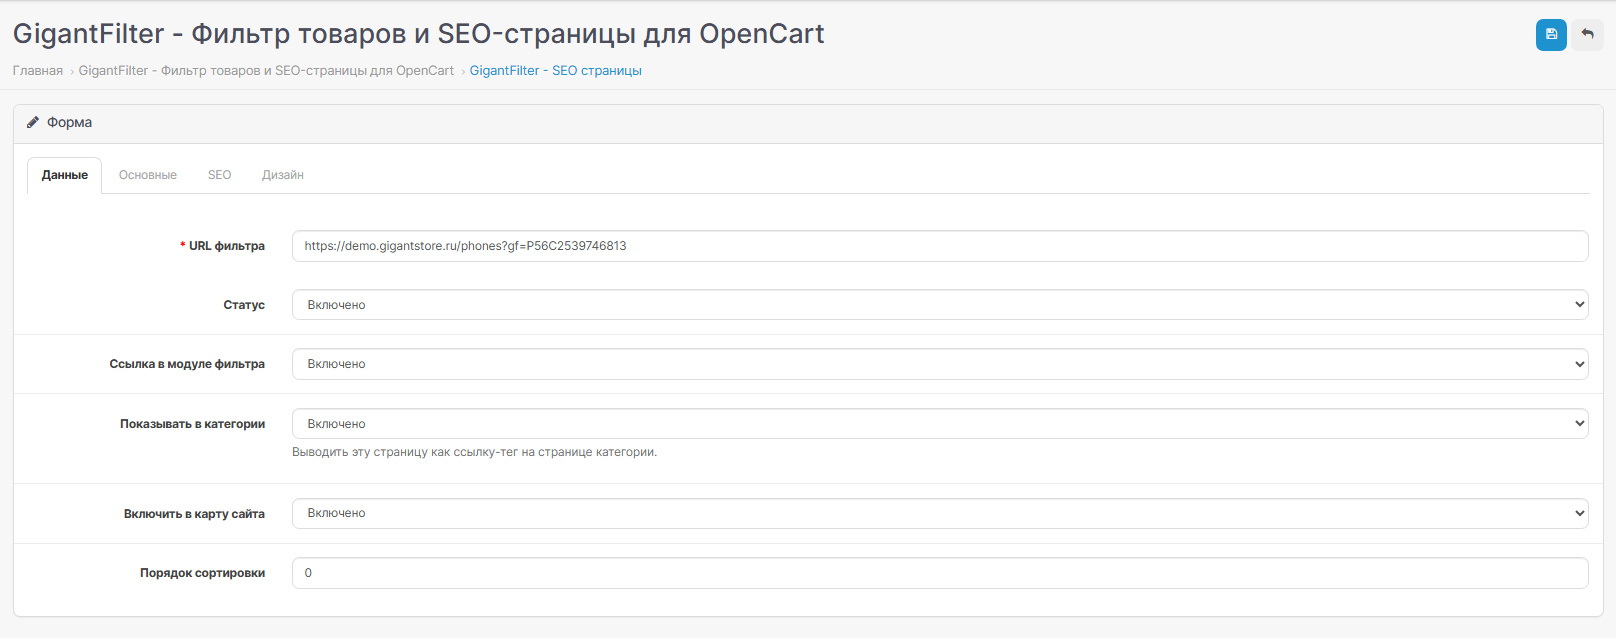Click the Форма panel heading

click(69, 122)
